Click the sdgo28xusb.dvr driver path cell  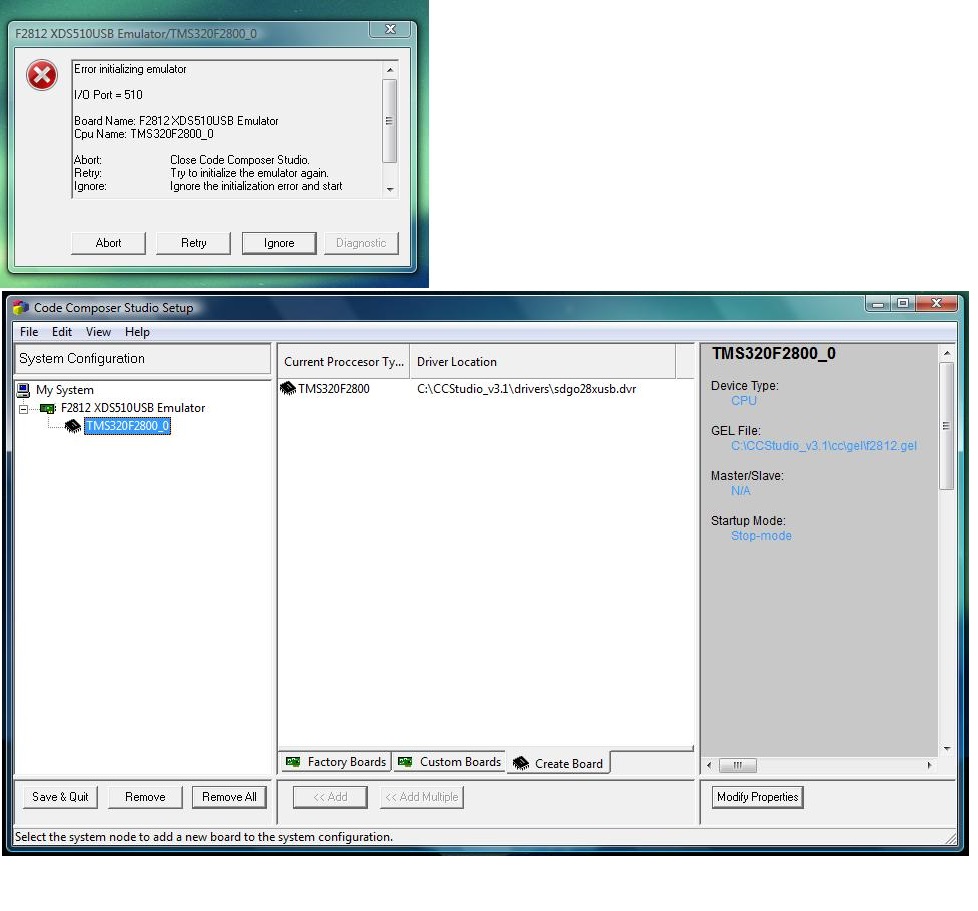(526, 389)
